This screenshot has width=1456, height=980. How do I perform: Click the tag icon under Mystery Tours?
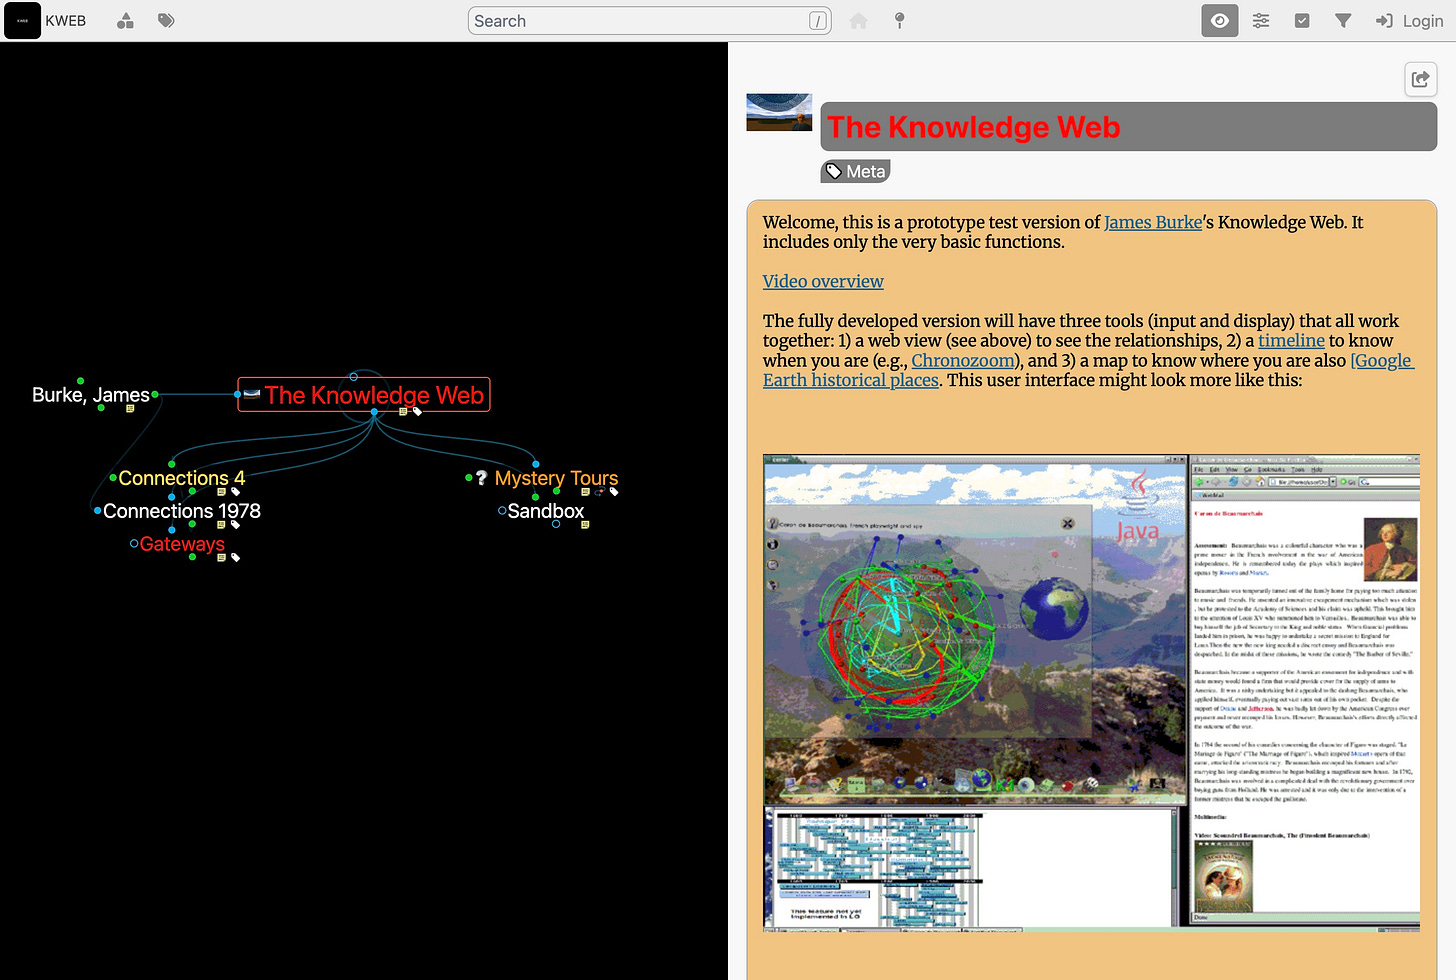click(614, 492)
